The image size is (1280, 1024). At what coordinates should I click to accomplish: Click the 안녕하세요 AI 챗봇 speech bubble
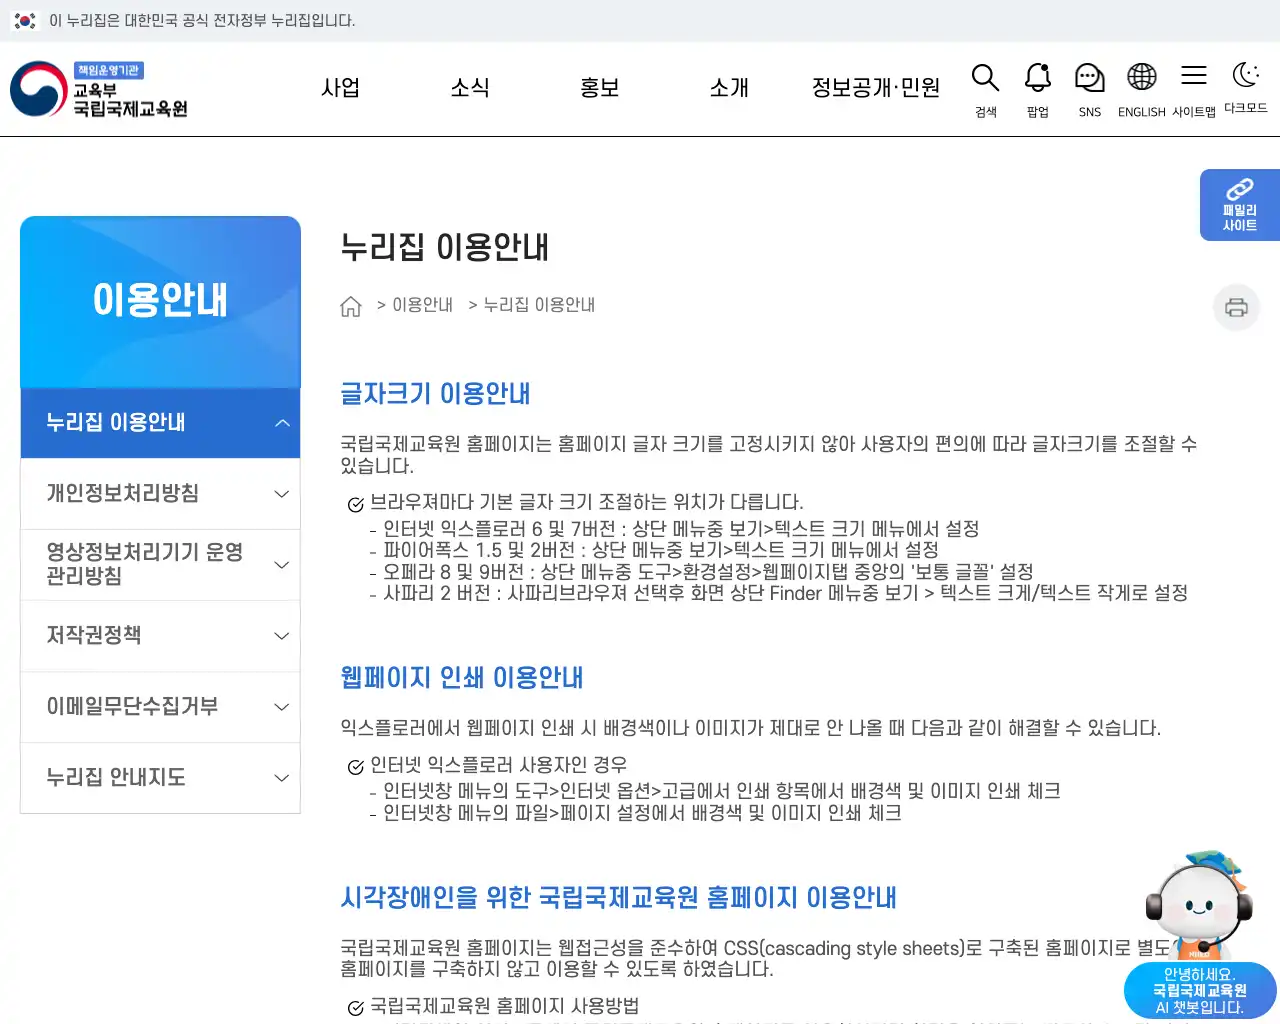pos(1200,991)
